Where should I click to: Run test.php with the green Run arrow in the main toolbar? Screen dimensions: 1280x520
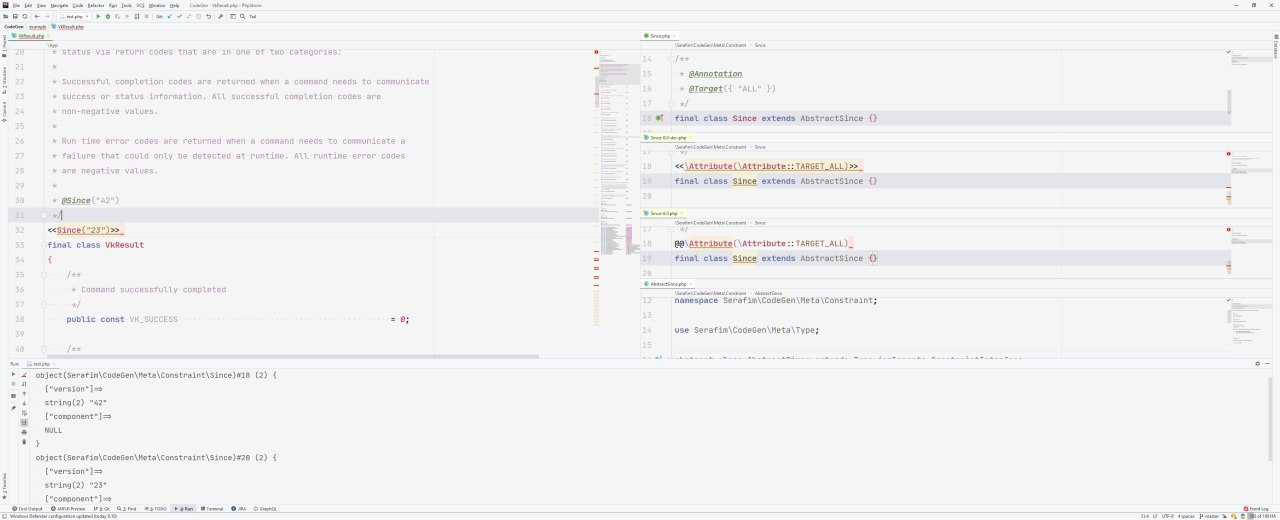(x=98, y=16)
